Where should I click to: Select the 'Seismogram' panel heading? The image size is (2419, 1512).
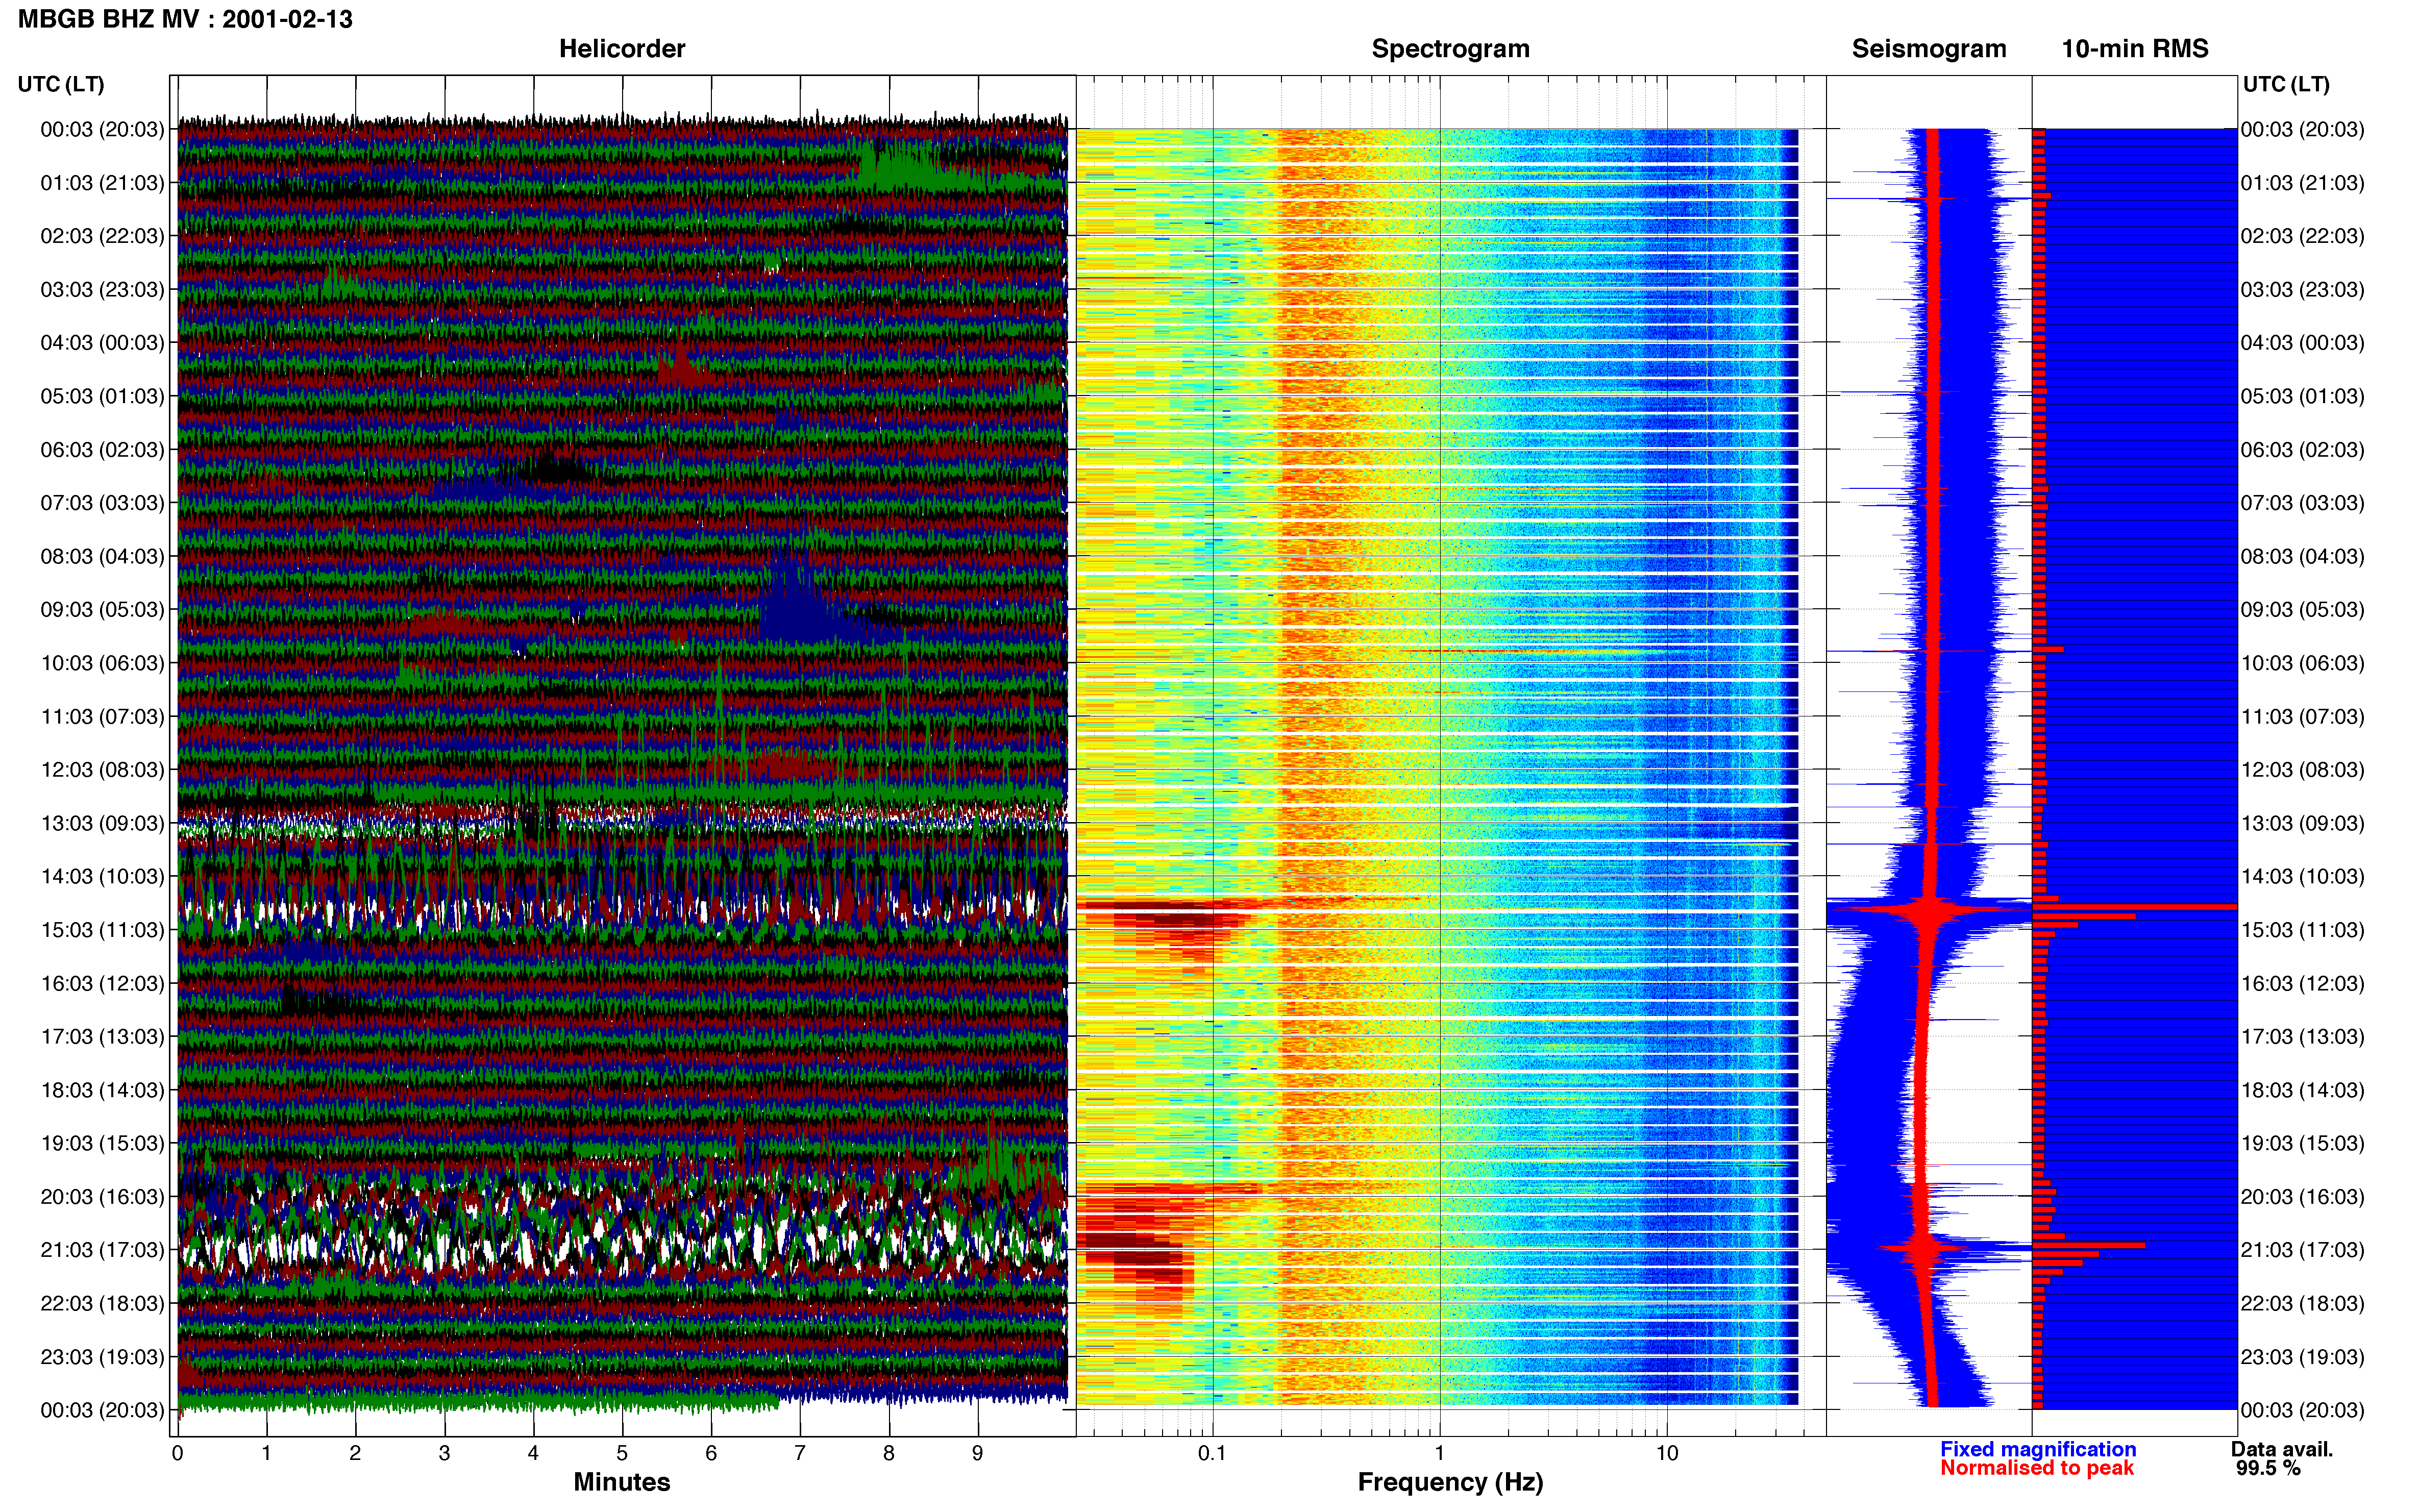pos(1929,49)
